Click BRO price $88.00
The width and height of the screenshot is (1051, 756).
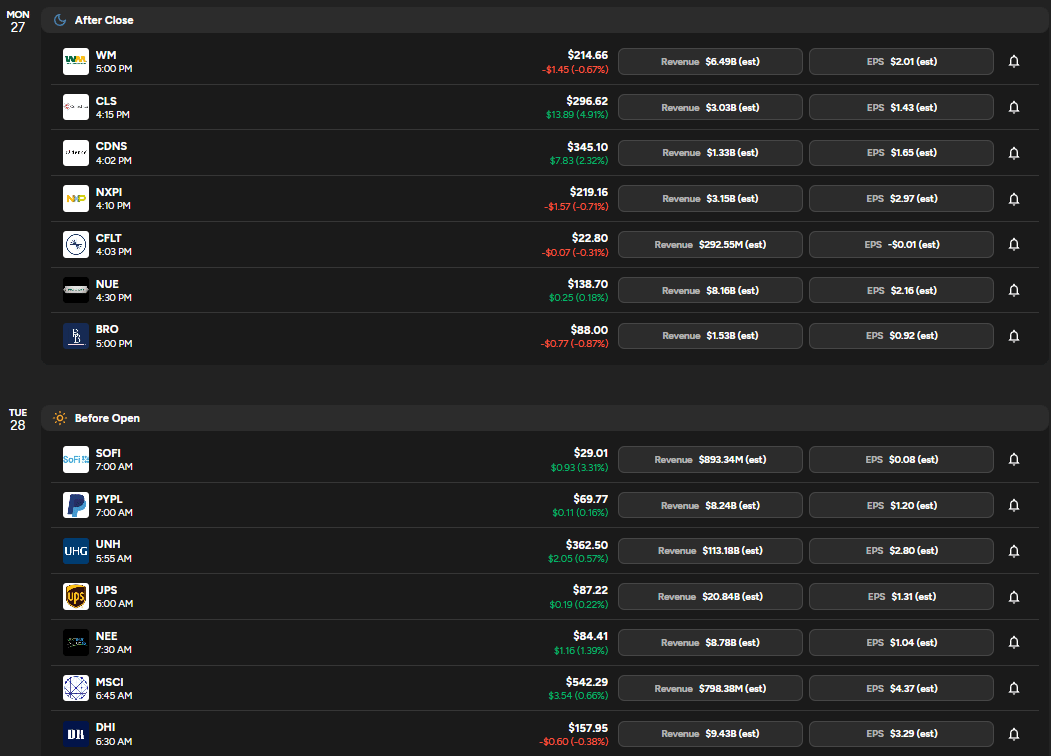pos(589,330)
